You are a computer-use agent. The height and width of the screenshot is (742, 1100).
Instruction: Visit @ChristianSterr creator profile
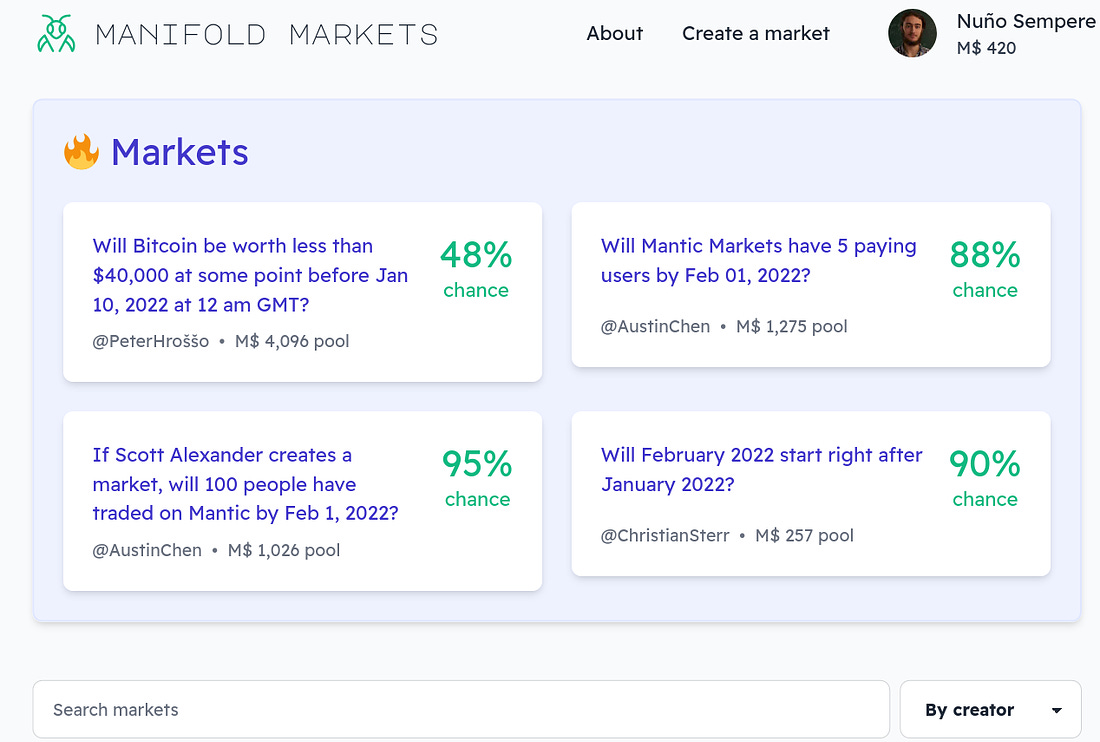pyautogui.click(x=665, y=536)
